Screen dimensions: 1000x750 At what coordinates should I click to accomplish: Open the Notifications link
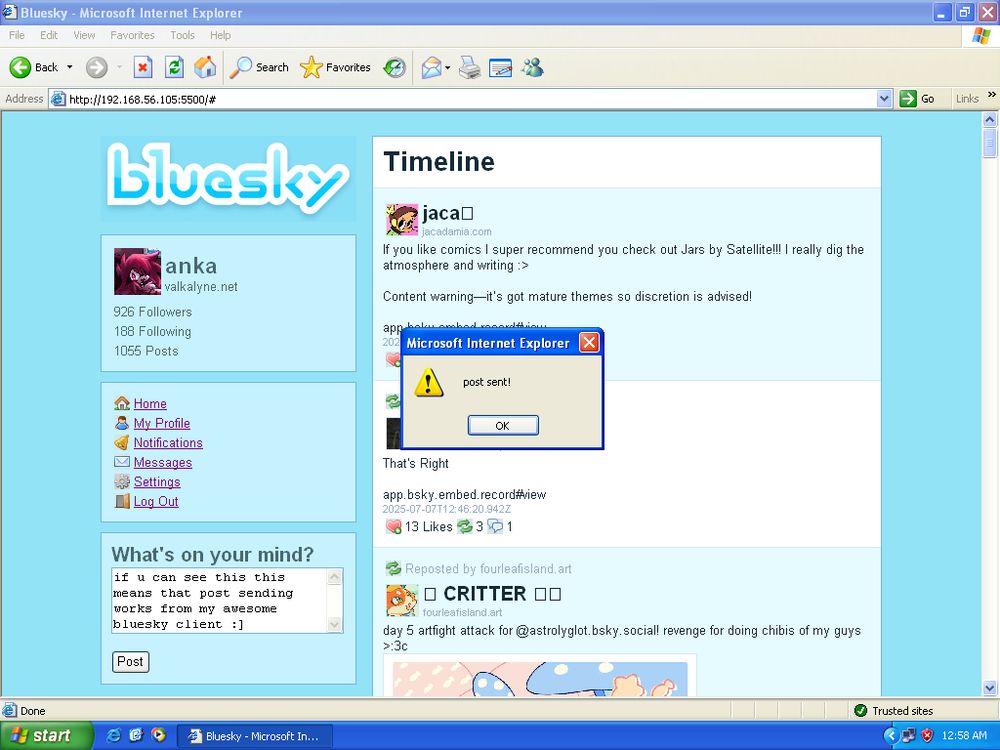[168, 443]
